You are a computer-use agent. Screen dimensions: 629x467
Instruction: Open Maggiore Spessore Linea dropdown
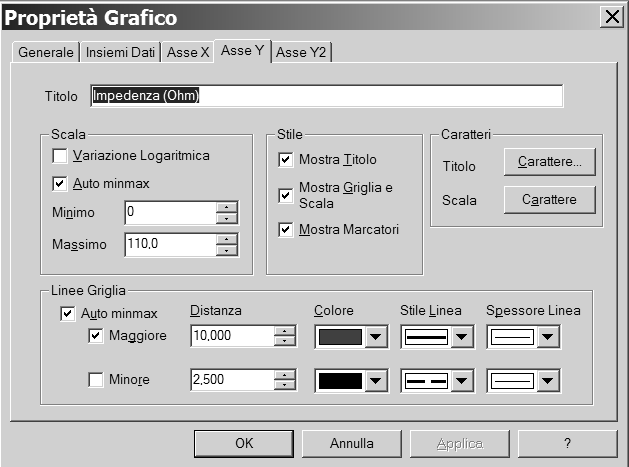[548, 337]
